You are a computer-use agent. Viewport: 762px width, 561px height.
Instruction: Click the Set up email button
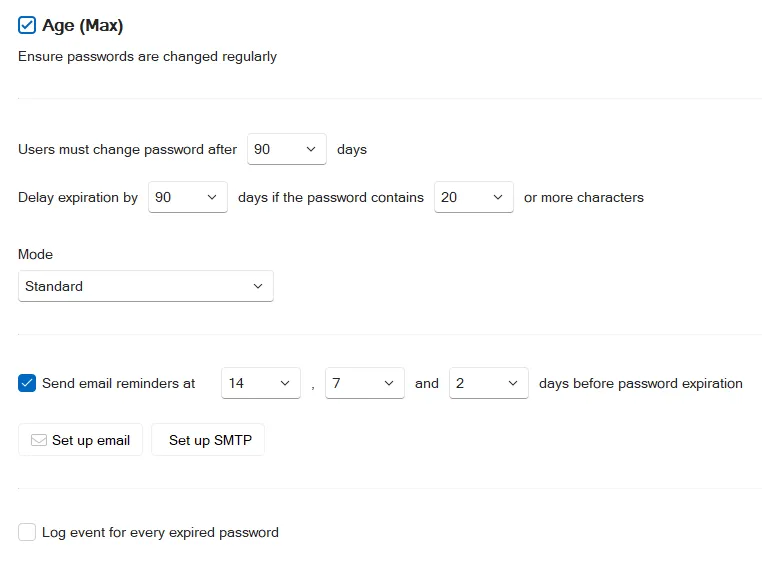point(81,440)
